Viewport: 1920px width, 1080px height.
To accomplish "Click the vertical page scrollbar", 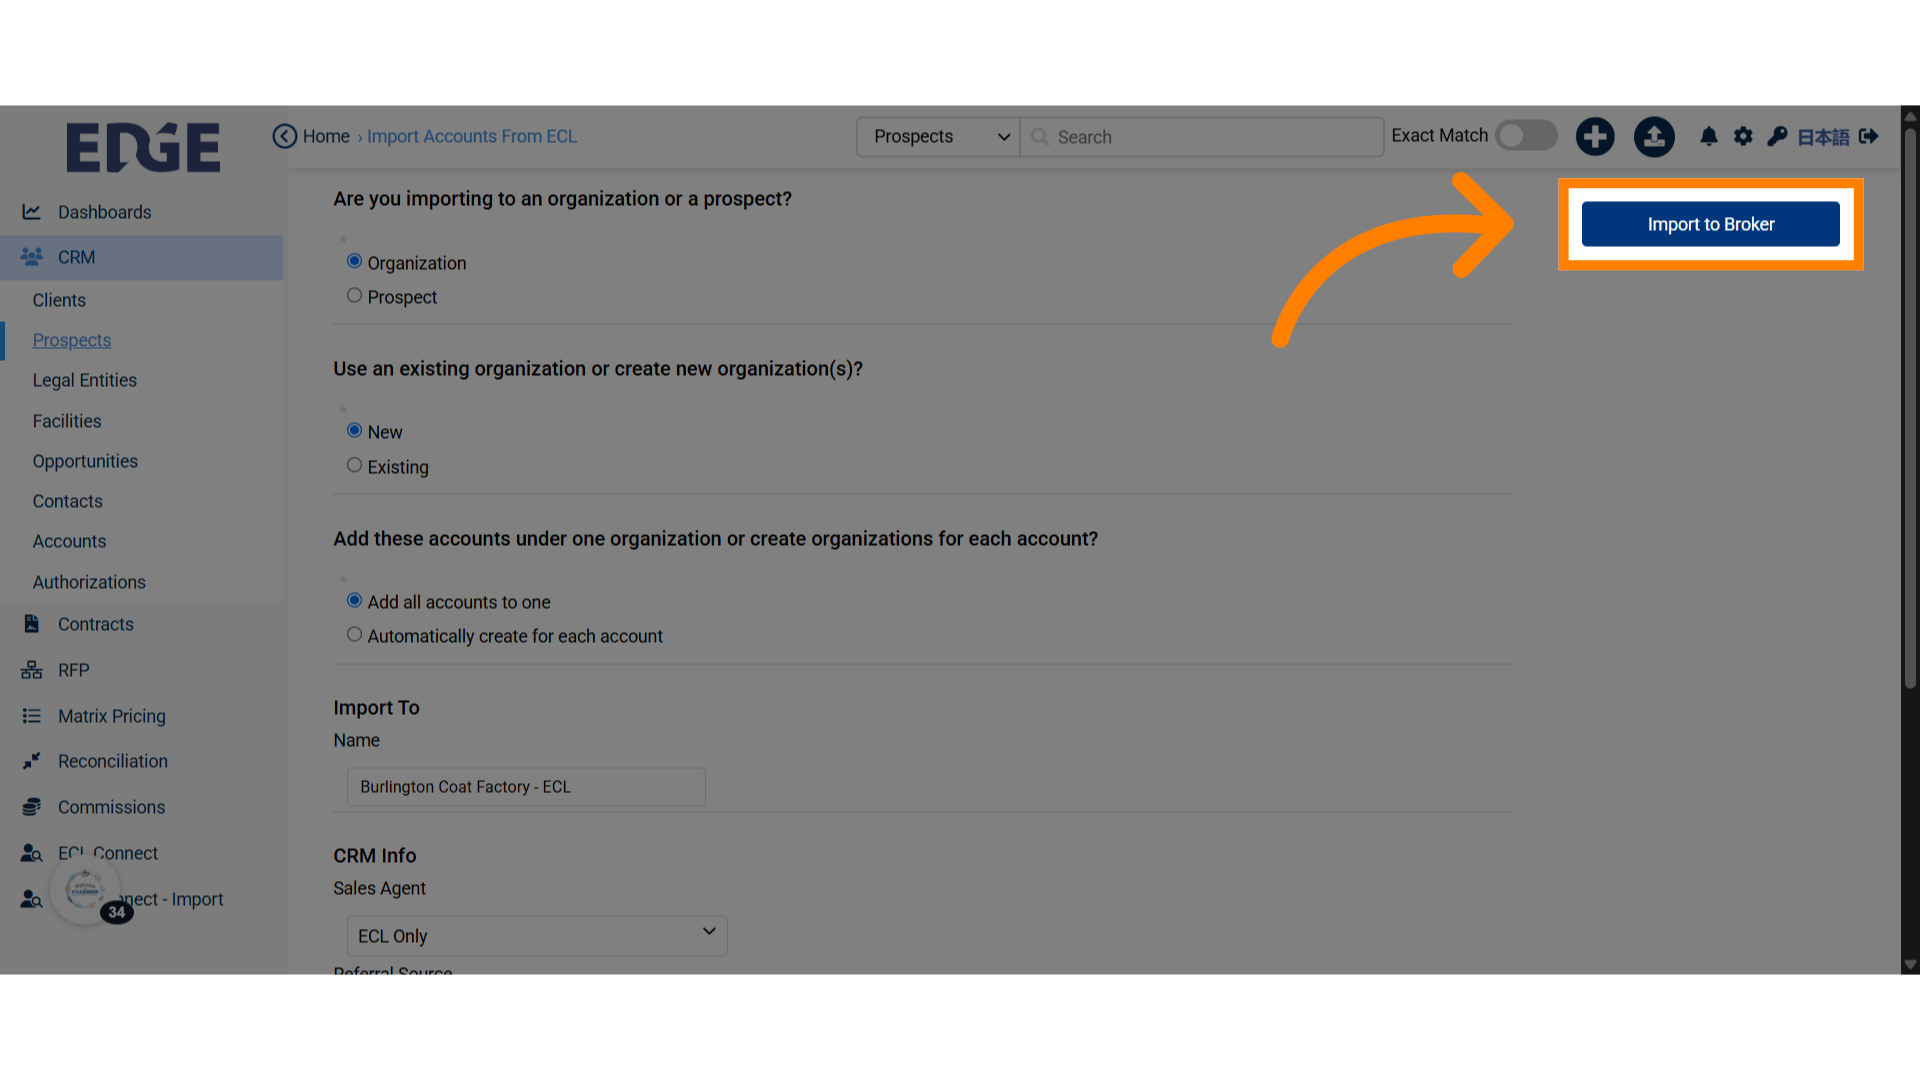I will tap(1910, 410).
